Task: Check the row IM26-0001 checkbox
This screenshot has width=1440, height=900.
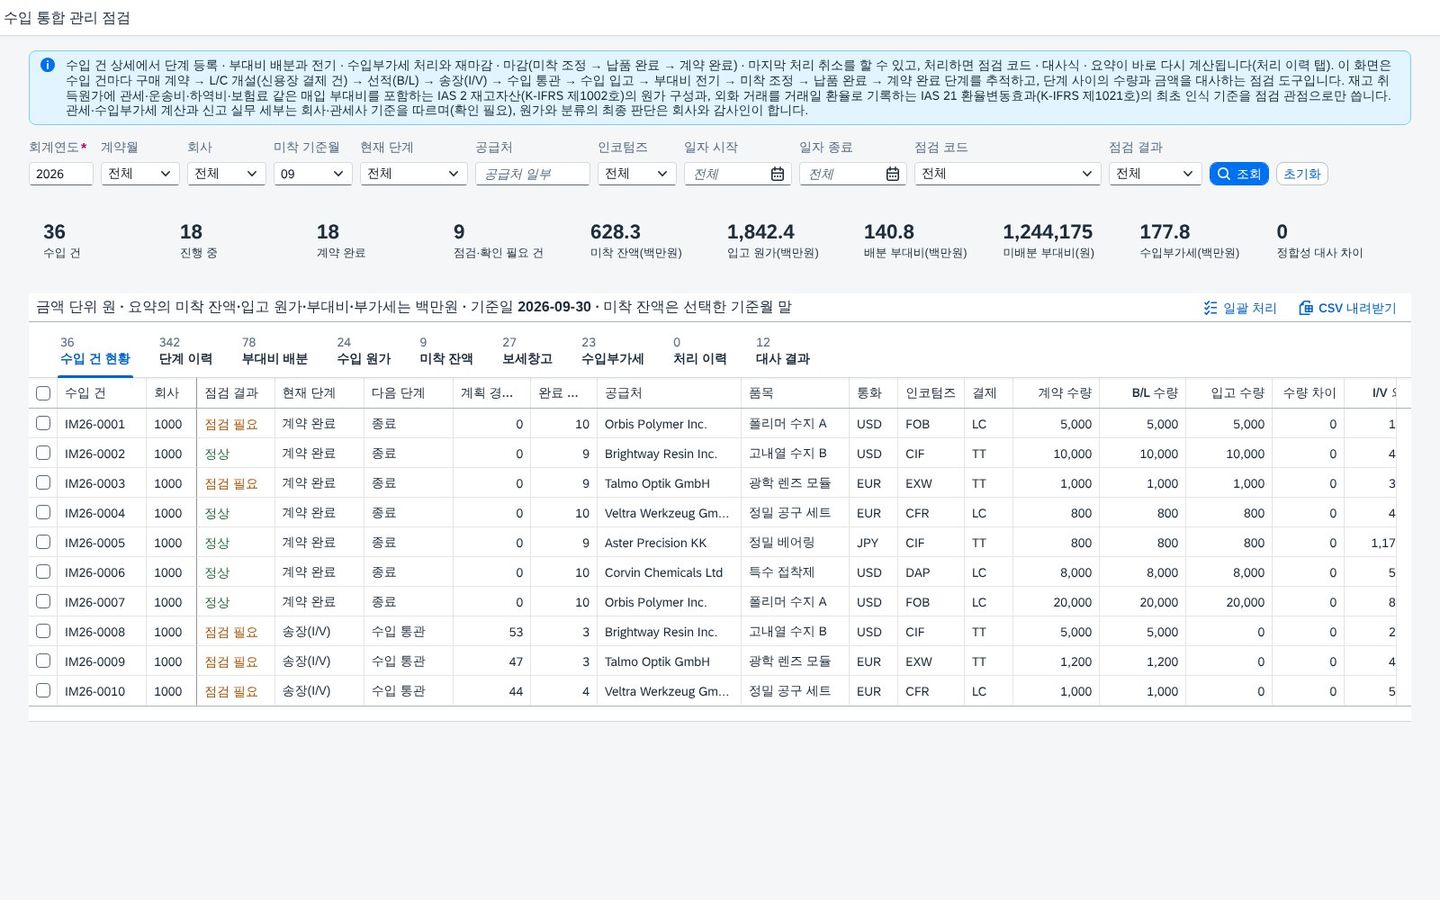Action: coord(43,423)
